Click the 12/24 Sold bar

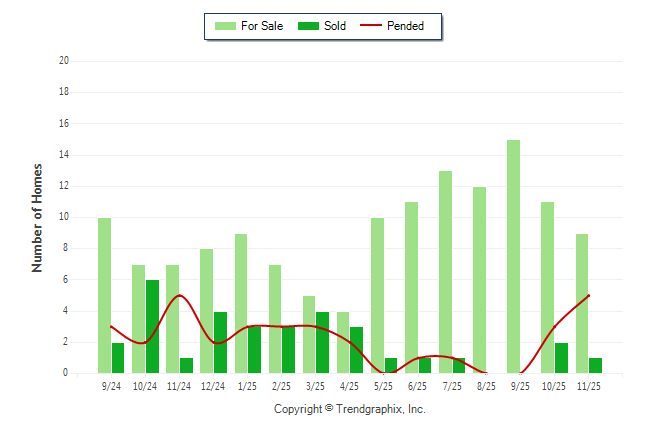[221, 342]
